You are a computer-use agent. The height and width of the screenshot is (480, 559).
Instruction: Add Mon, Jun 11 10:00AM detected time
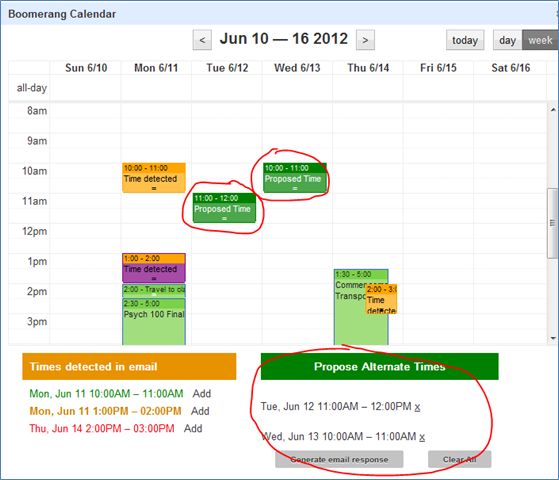point(202,394)
